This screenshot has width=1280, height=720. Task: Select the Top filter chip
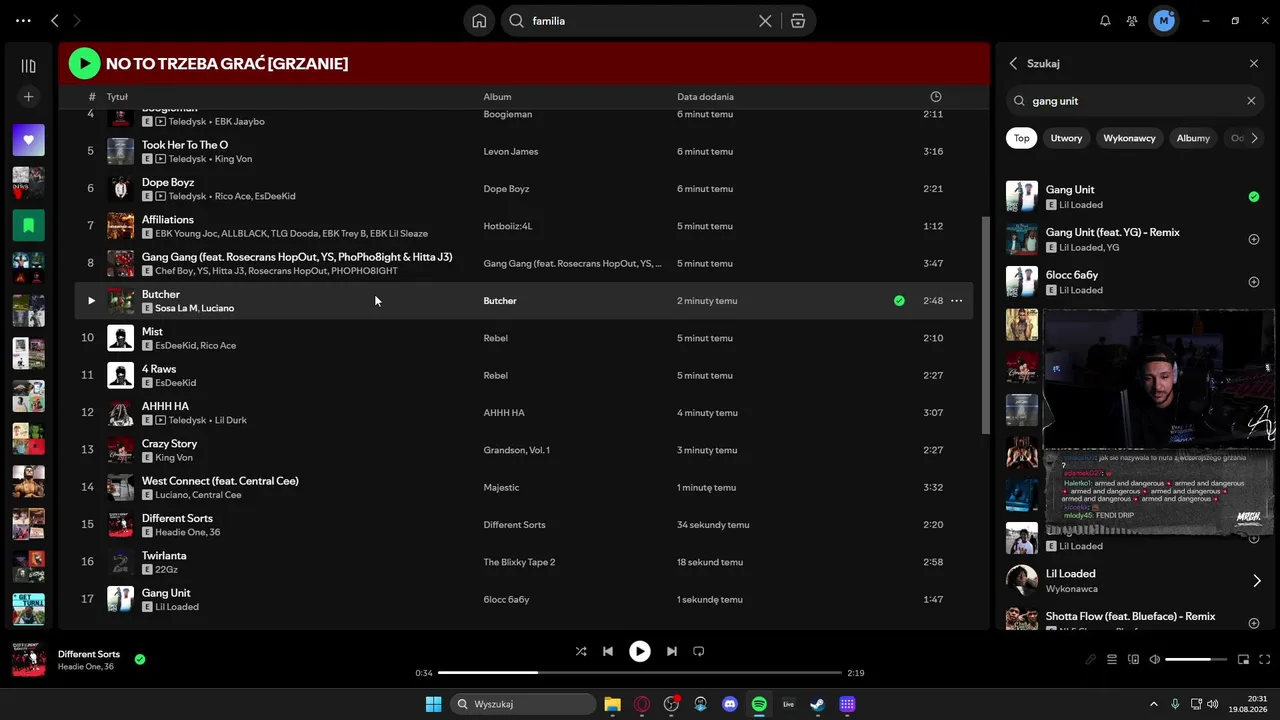[1021, 138]
